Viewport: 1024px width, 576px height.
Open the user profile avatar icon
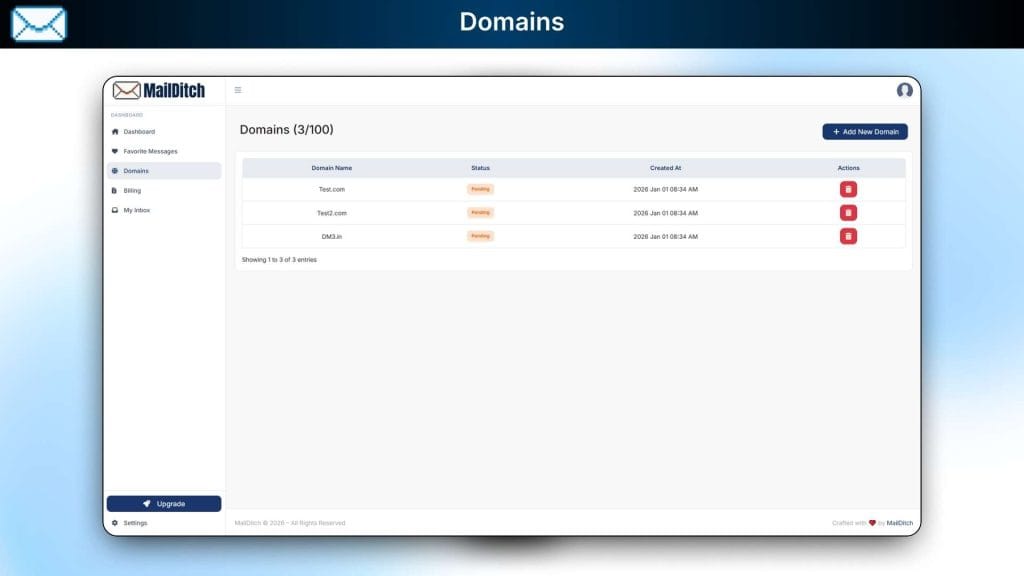(x=904, y=90)
